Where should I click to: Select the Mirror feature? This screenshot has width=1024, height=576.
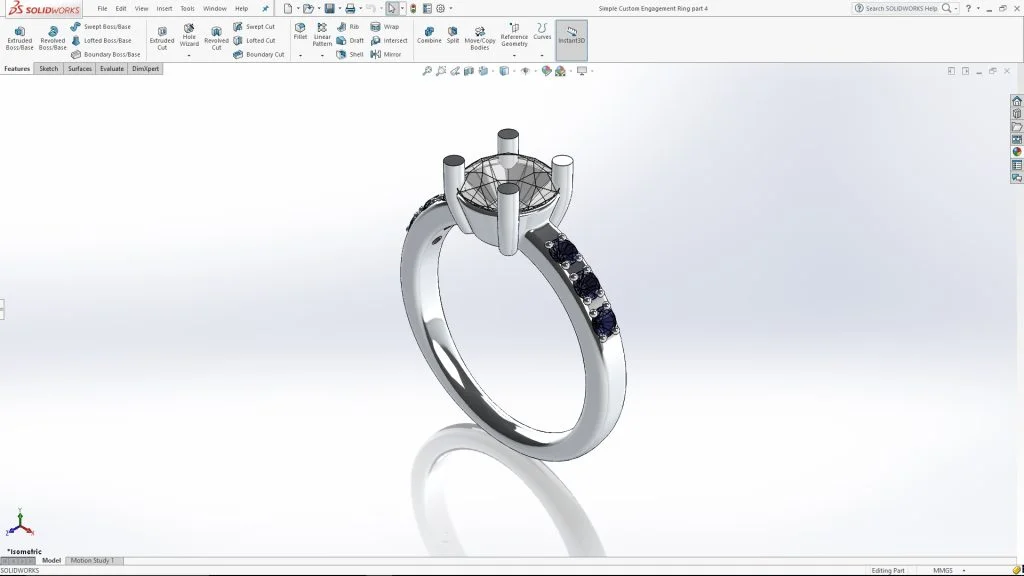coord(386,55)
